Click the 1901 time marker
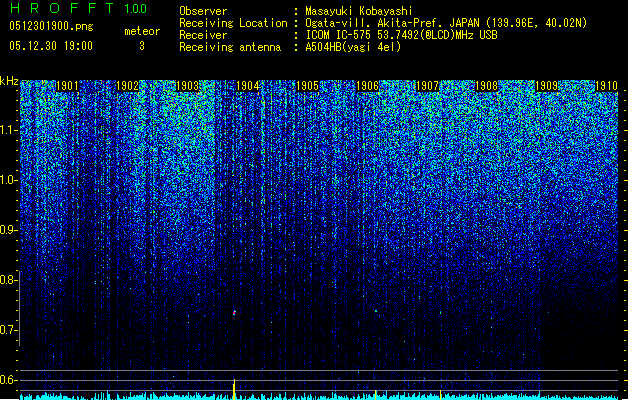Image resolution: width=629 pixels, height=400 pixels. coord(67,86)
